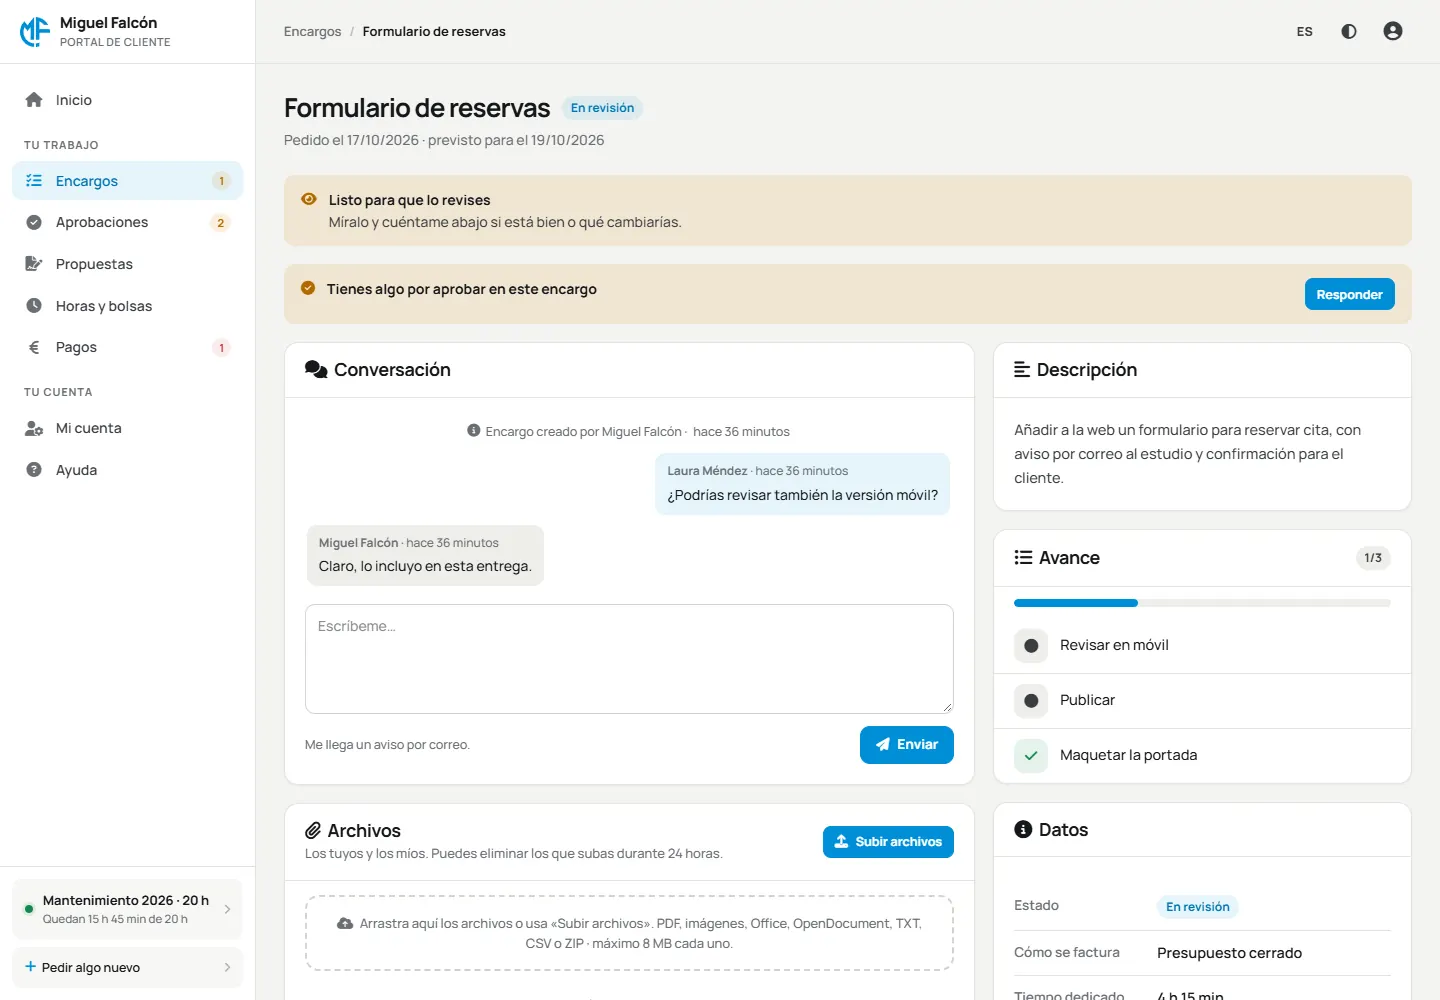The image size is (1440, 1000).
Task: Click the info icon beside Encargo creado
Action: pyautogui.click(x=474, y=431)
